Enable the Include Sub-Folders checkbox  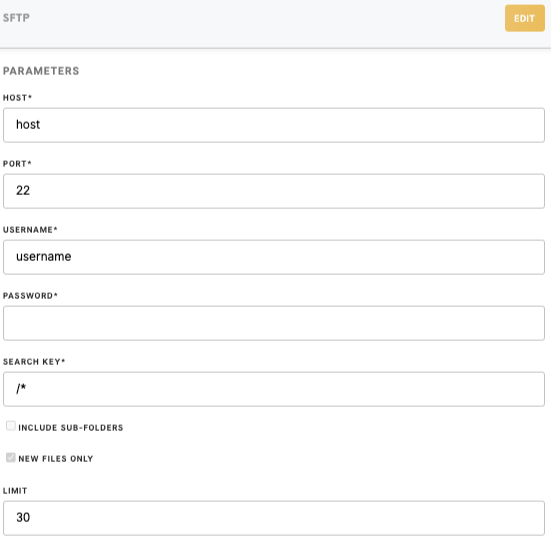[x=11, y=426]
